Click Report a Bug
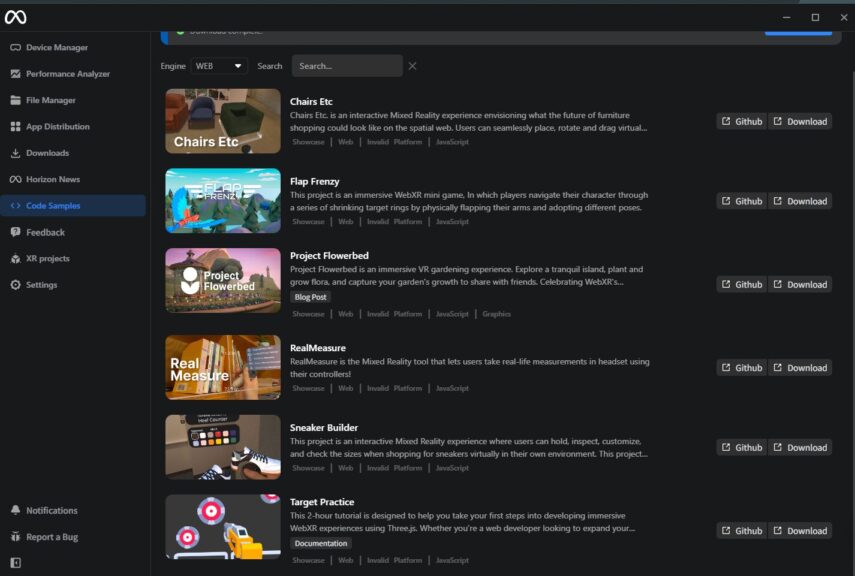Viewport: 855px width, 576px height. pyautogui.click(x=73, y=537)
